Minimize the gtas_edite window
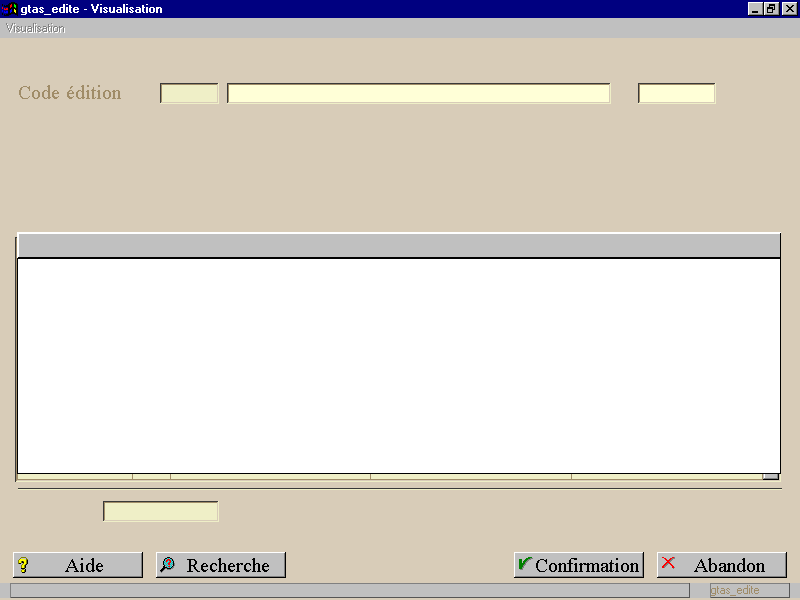The width and height of the screenshot is (800, 600). click(x=756, y=9)
